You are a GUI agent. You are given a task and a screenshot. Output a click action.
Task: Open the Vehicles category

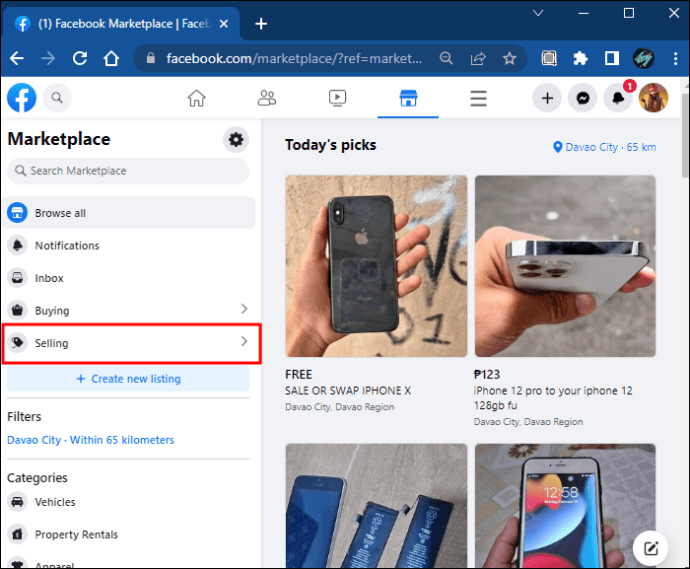click(x=128, y=502)
